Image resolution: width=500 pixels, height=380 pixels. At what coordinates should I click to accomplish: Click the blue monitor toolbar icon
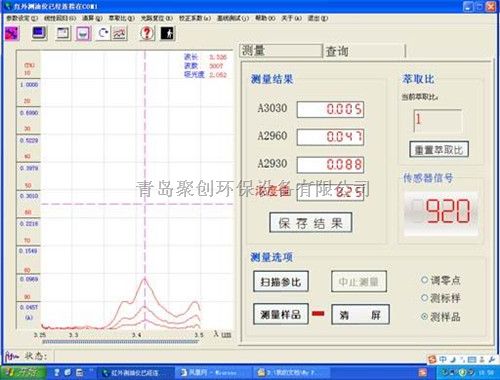[39, 34]
